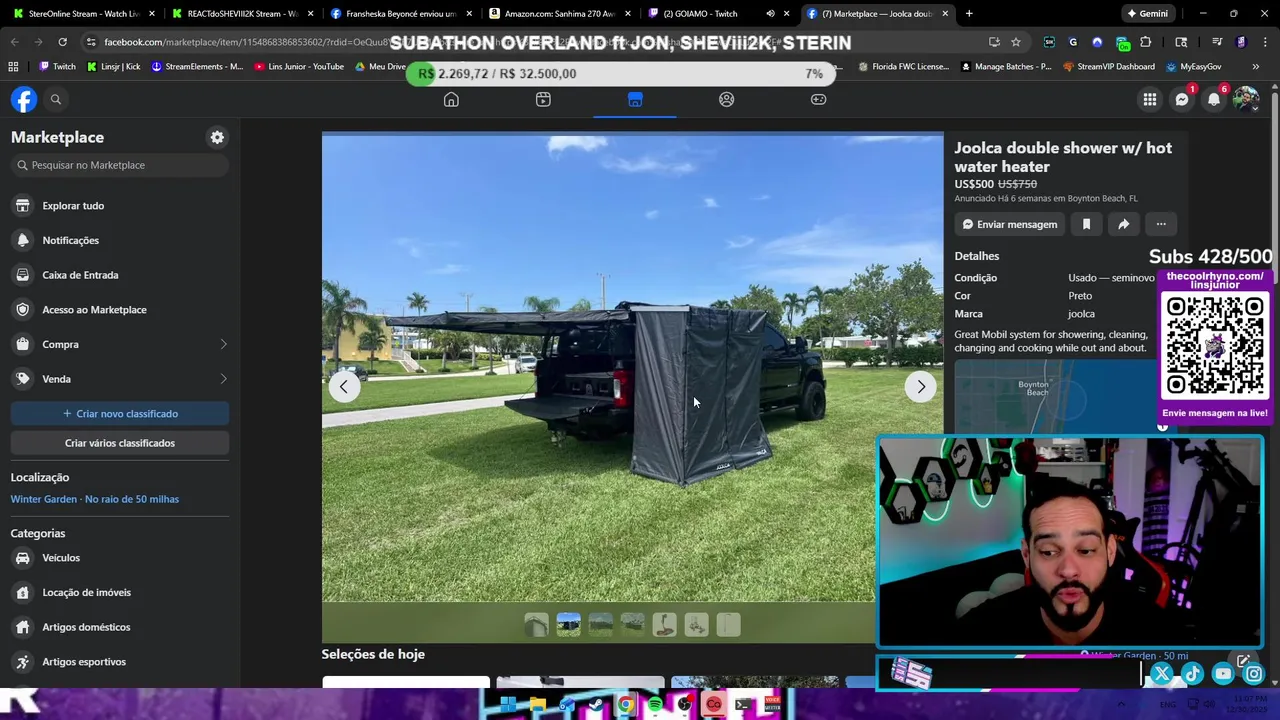Open a new browser tab plus
1280x720 pixels.
tap(969, 14)
